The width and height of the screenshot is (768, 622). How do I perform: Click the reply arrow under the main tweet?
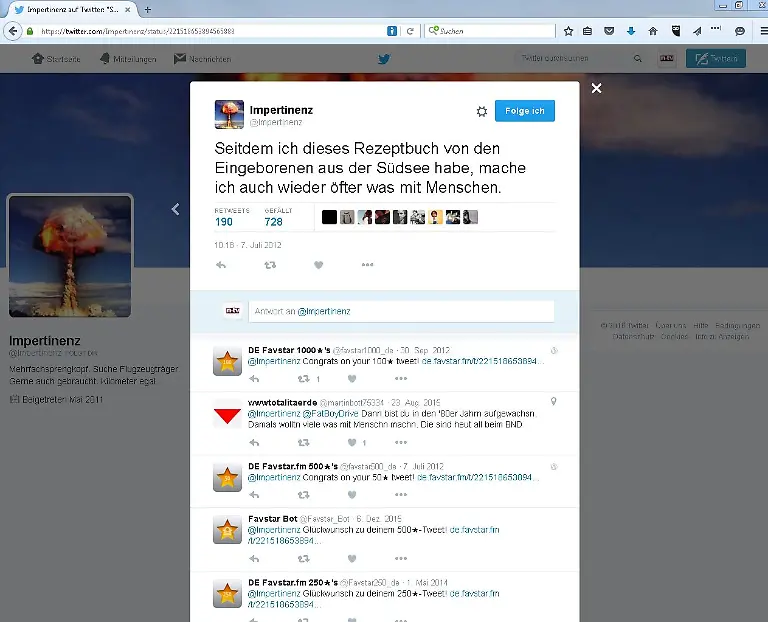221,265
